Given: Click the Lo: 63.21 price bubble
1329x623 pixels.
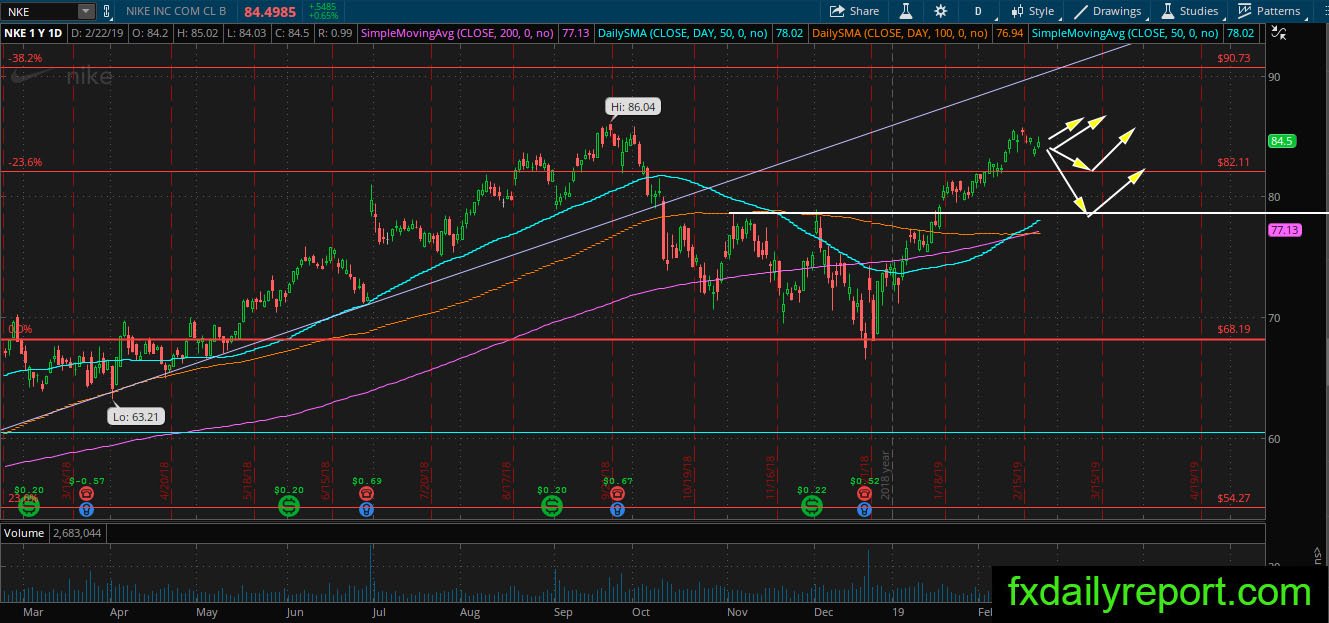Looking at the screenshot, I should click(x=137, y=417).
